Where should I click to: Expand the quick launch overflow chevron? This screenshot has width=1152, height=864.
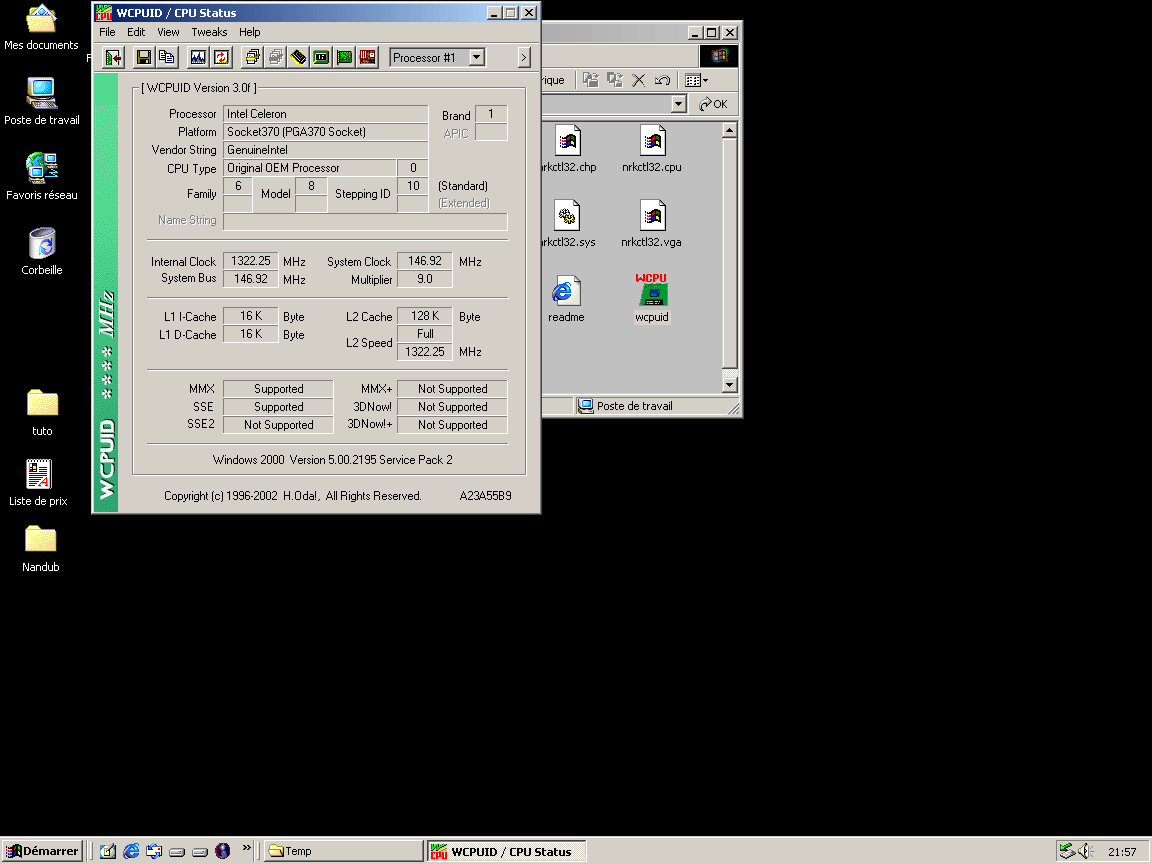coord(247,848)
